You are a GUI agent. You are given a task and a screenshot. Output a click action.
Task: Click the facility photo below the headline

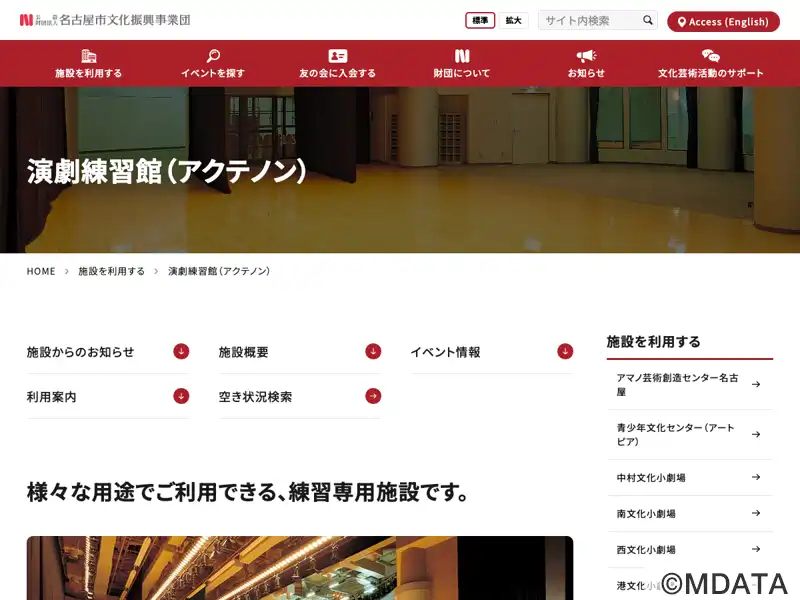300,568
